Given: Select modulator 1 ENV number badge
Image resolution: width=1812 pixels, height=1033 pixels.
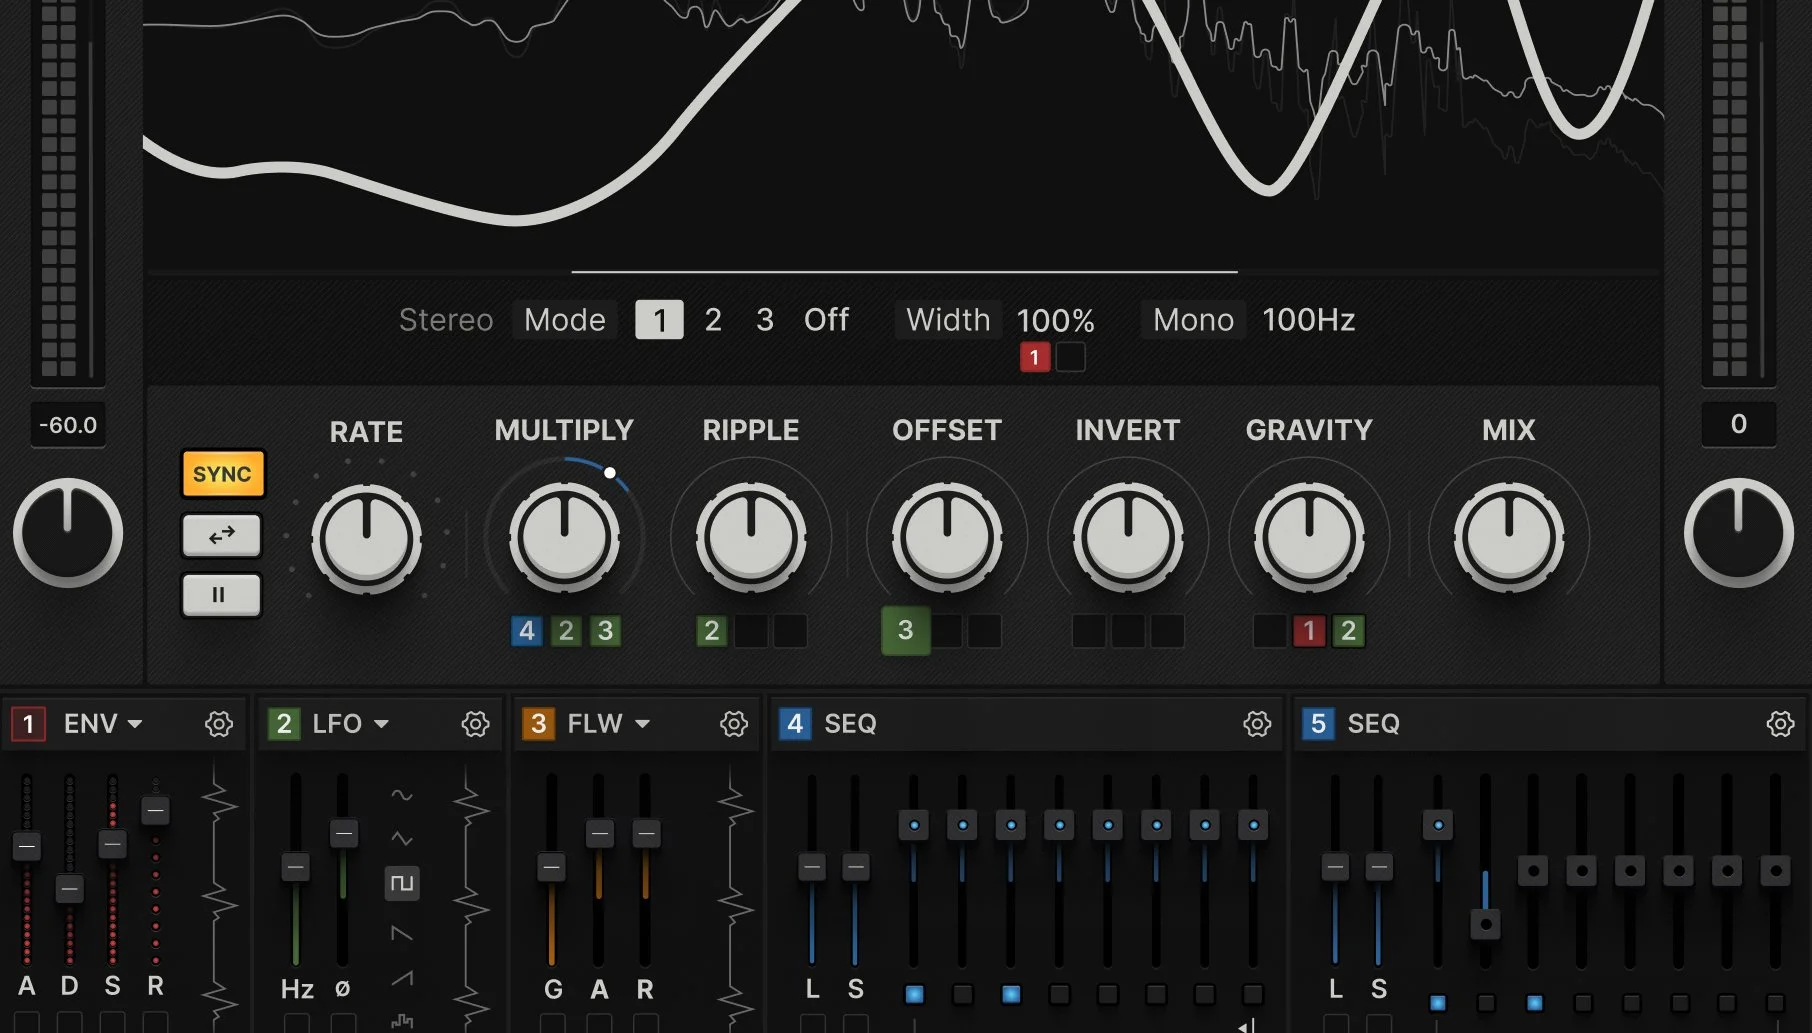Looking at the screenshot, I should point(28,724).
